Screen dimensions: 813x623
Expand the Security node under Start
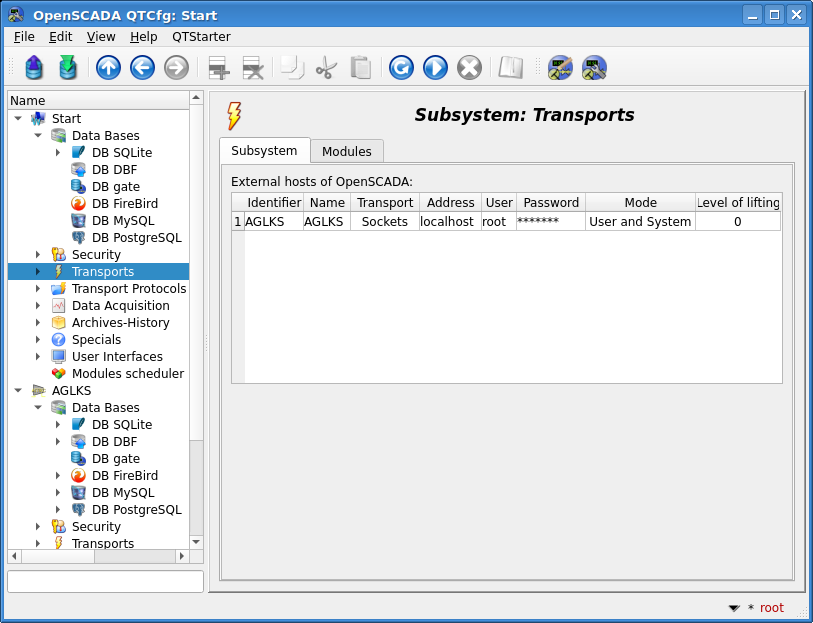38,255
